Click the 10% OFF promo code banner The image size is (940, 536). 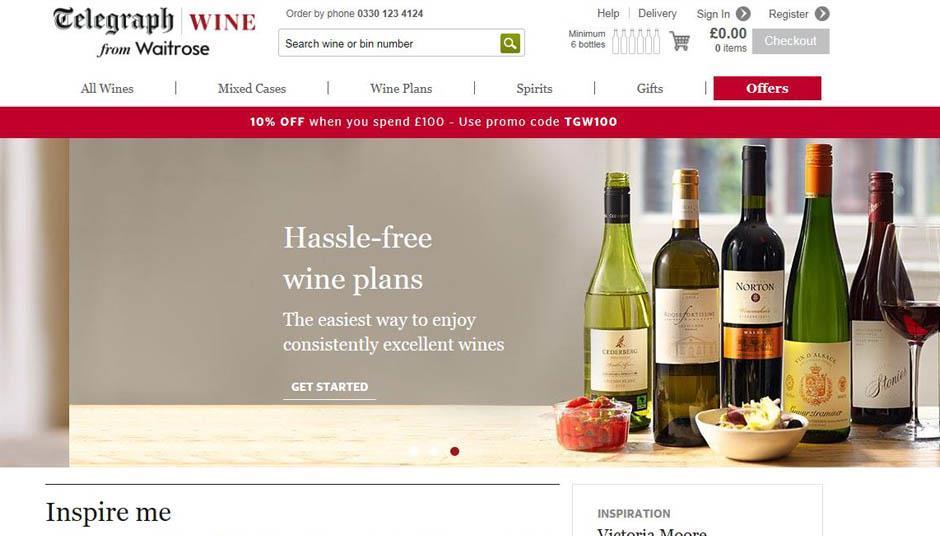pyautogui.click(x=433, y=122)
